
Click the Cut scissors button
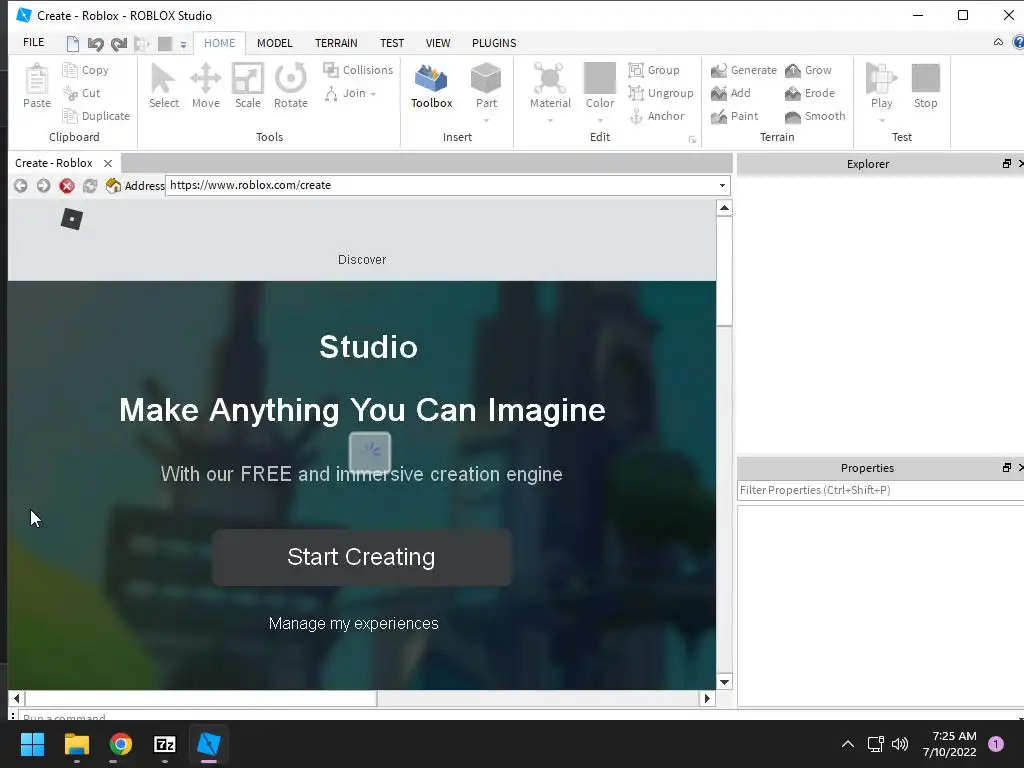(82, 93)
